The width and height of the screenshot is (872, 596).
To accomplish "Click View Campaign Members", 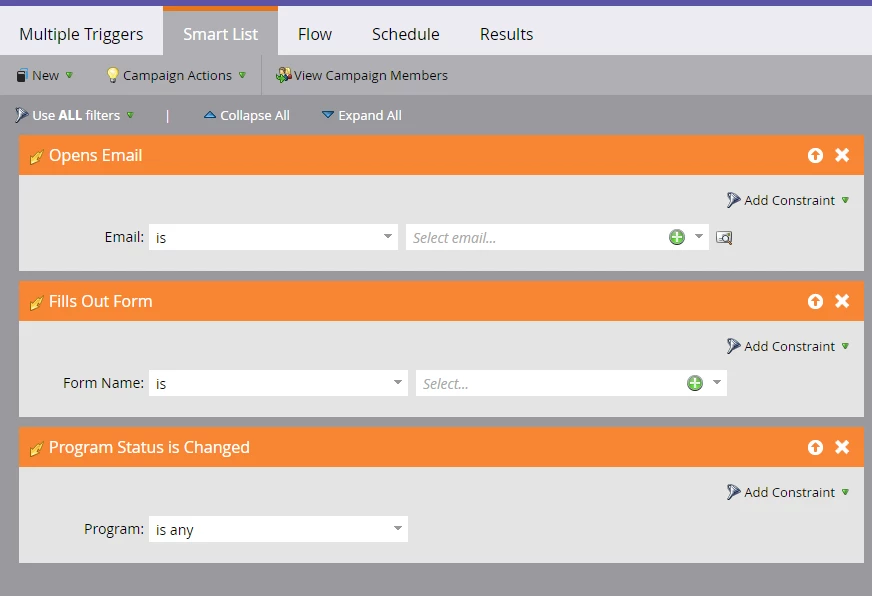I will (x=362, y=75).
